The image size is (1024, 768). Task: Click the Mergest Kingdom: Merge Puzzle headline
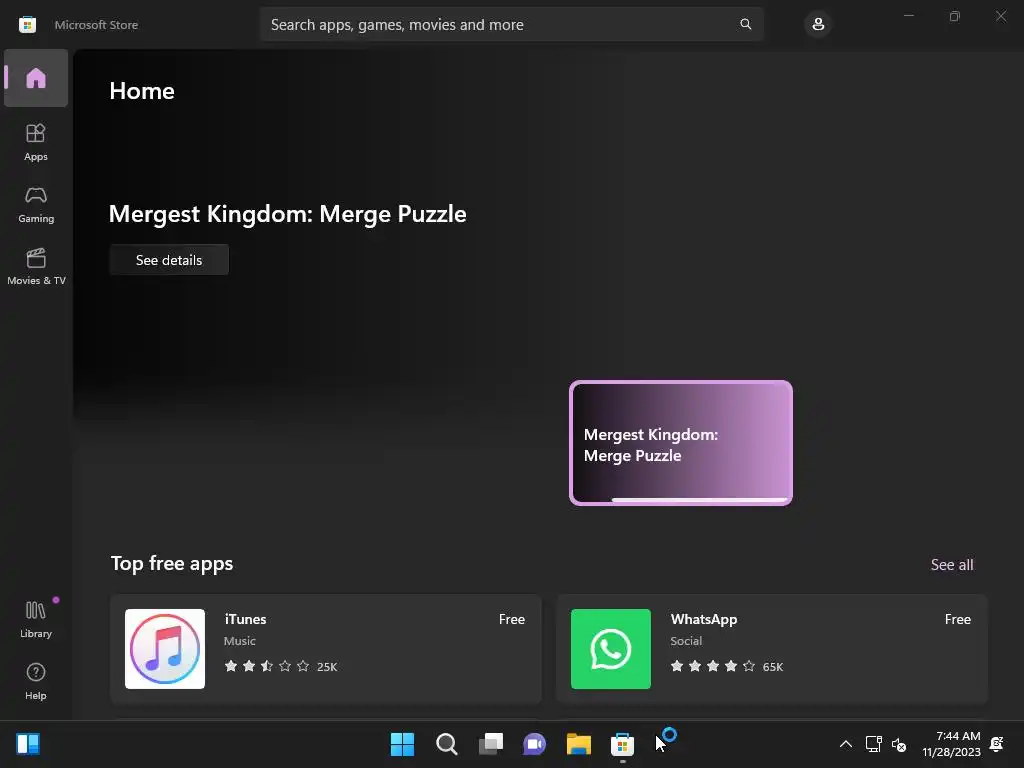[x=287, y=214]
